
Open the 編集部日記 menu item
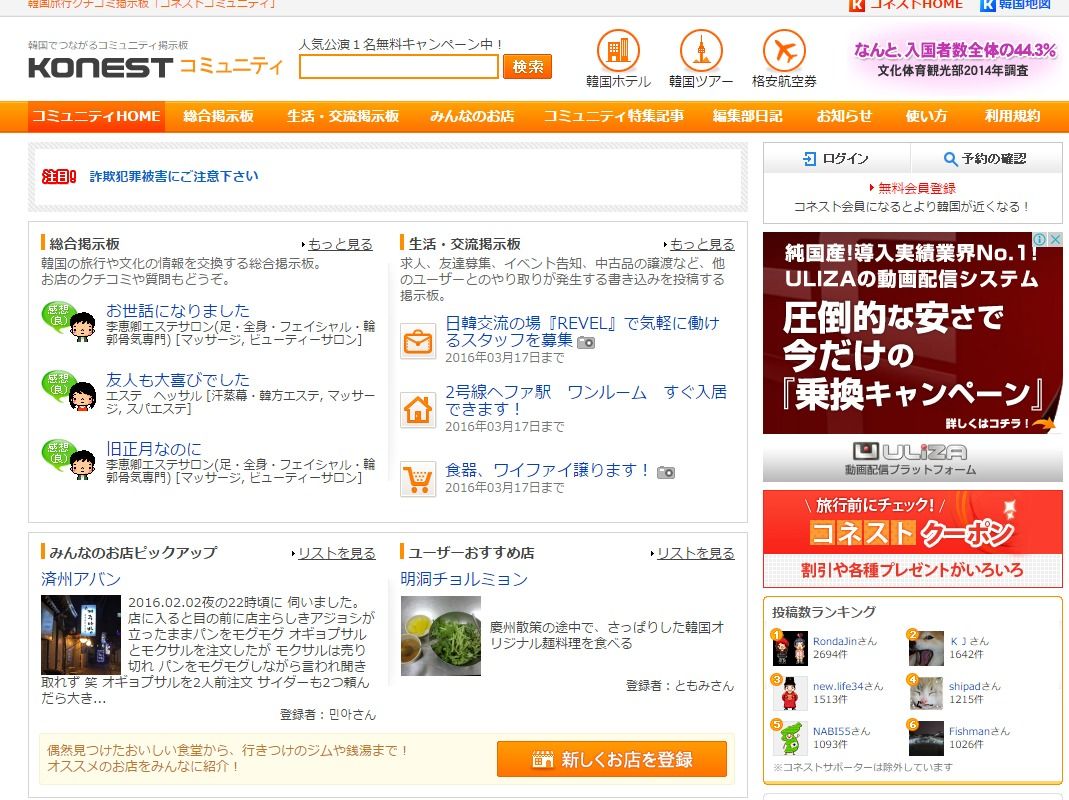pos(747,116)
